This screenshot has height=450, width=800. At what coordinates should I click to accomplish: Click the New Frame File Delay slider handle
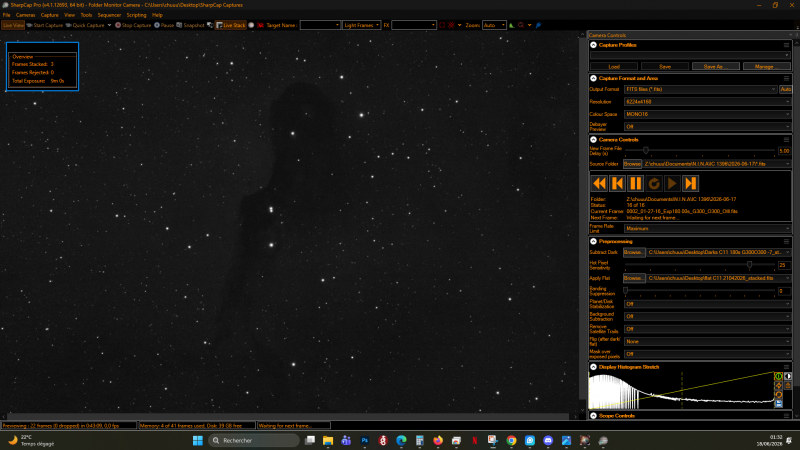click(x=646, y=150)
